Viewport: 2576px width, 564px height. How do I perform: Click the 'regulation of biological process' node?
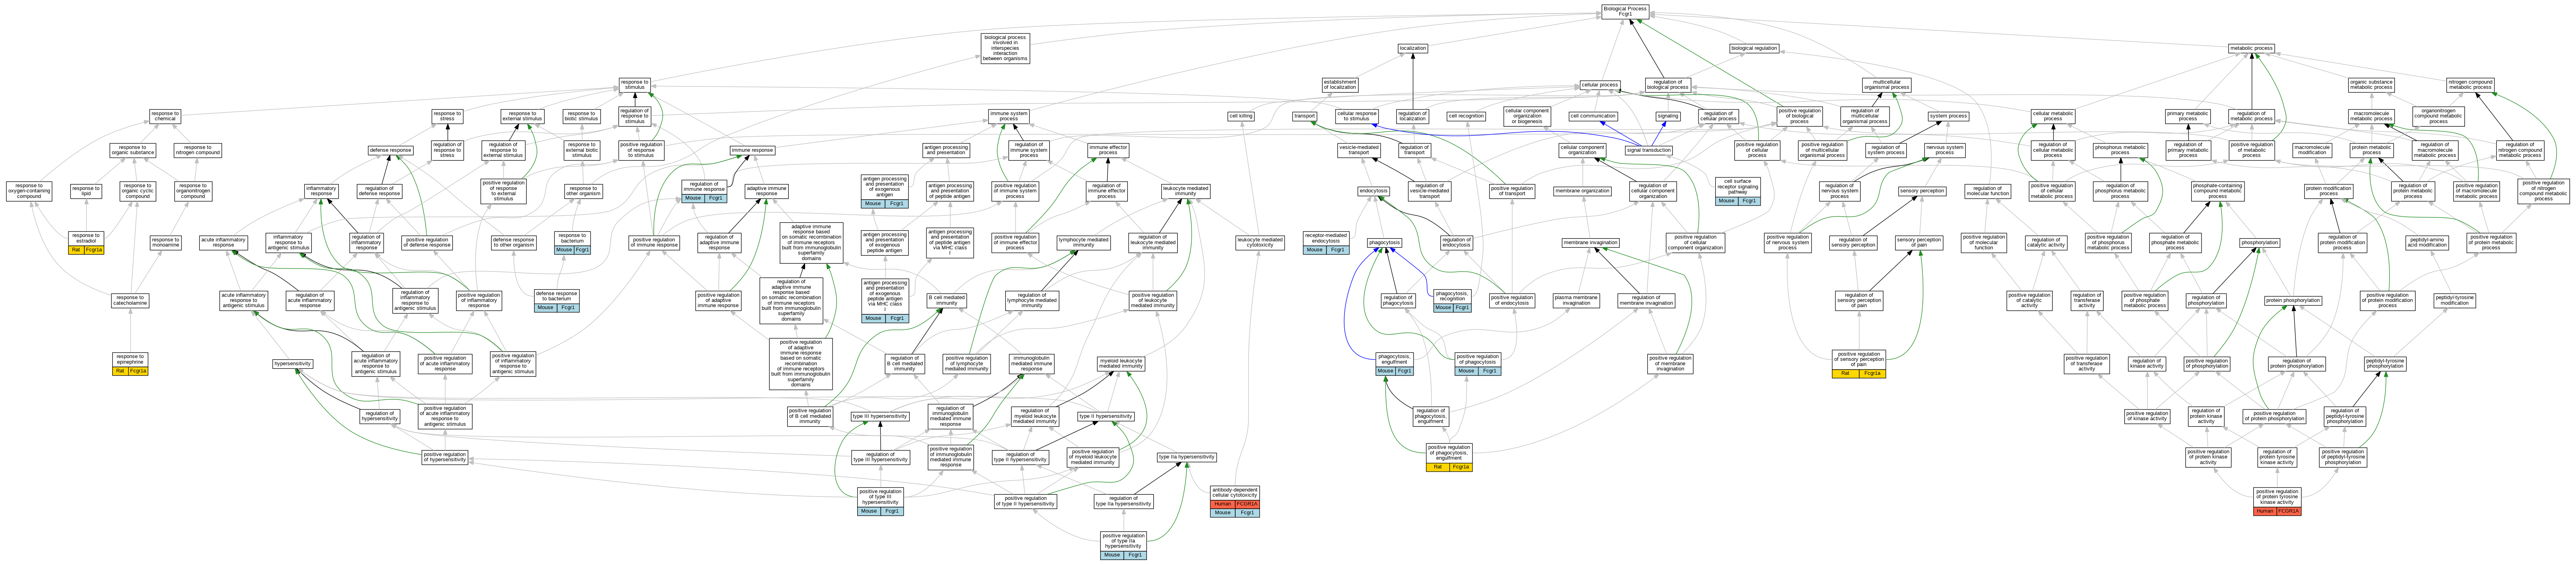[x=1667, y=85]
